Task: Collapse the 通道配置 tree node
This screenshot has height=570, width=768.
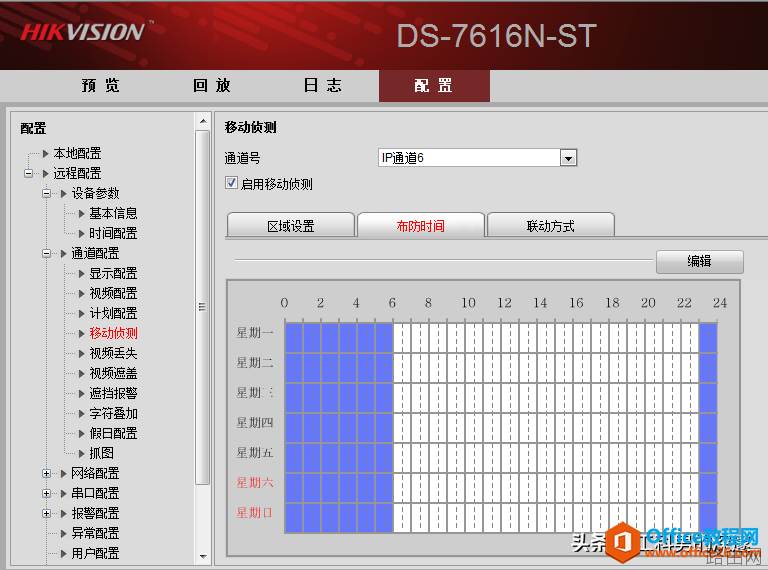Action: tap(47, 253)
